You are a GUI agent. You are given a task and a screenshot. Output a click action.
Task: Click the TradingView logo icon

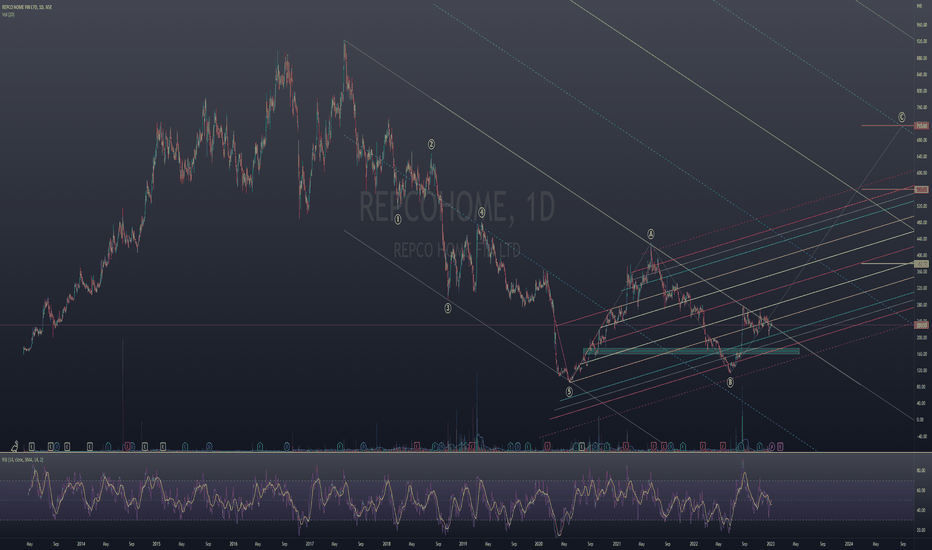(x=15, y=445)
